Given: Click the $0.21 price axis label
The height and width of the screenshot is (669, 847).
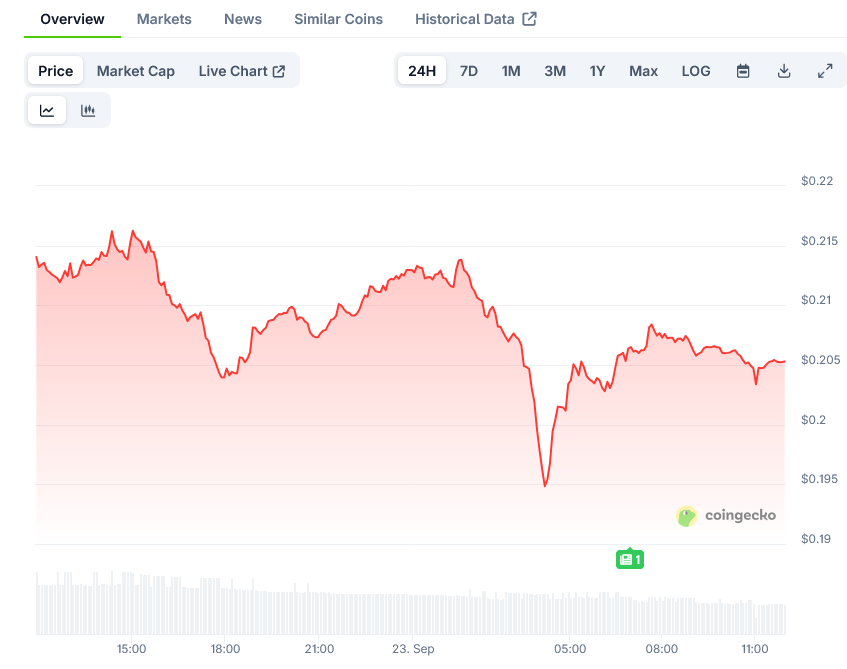Looking at the screenshot, I should click(816, 299).
